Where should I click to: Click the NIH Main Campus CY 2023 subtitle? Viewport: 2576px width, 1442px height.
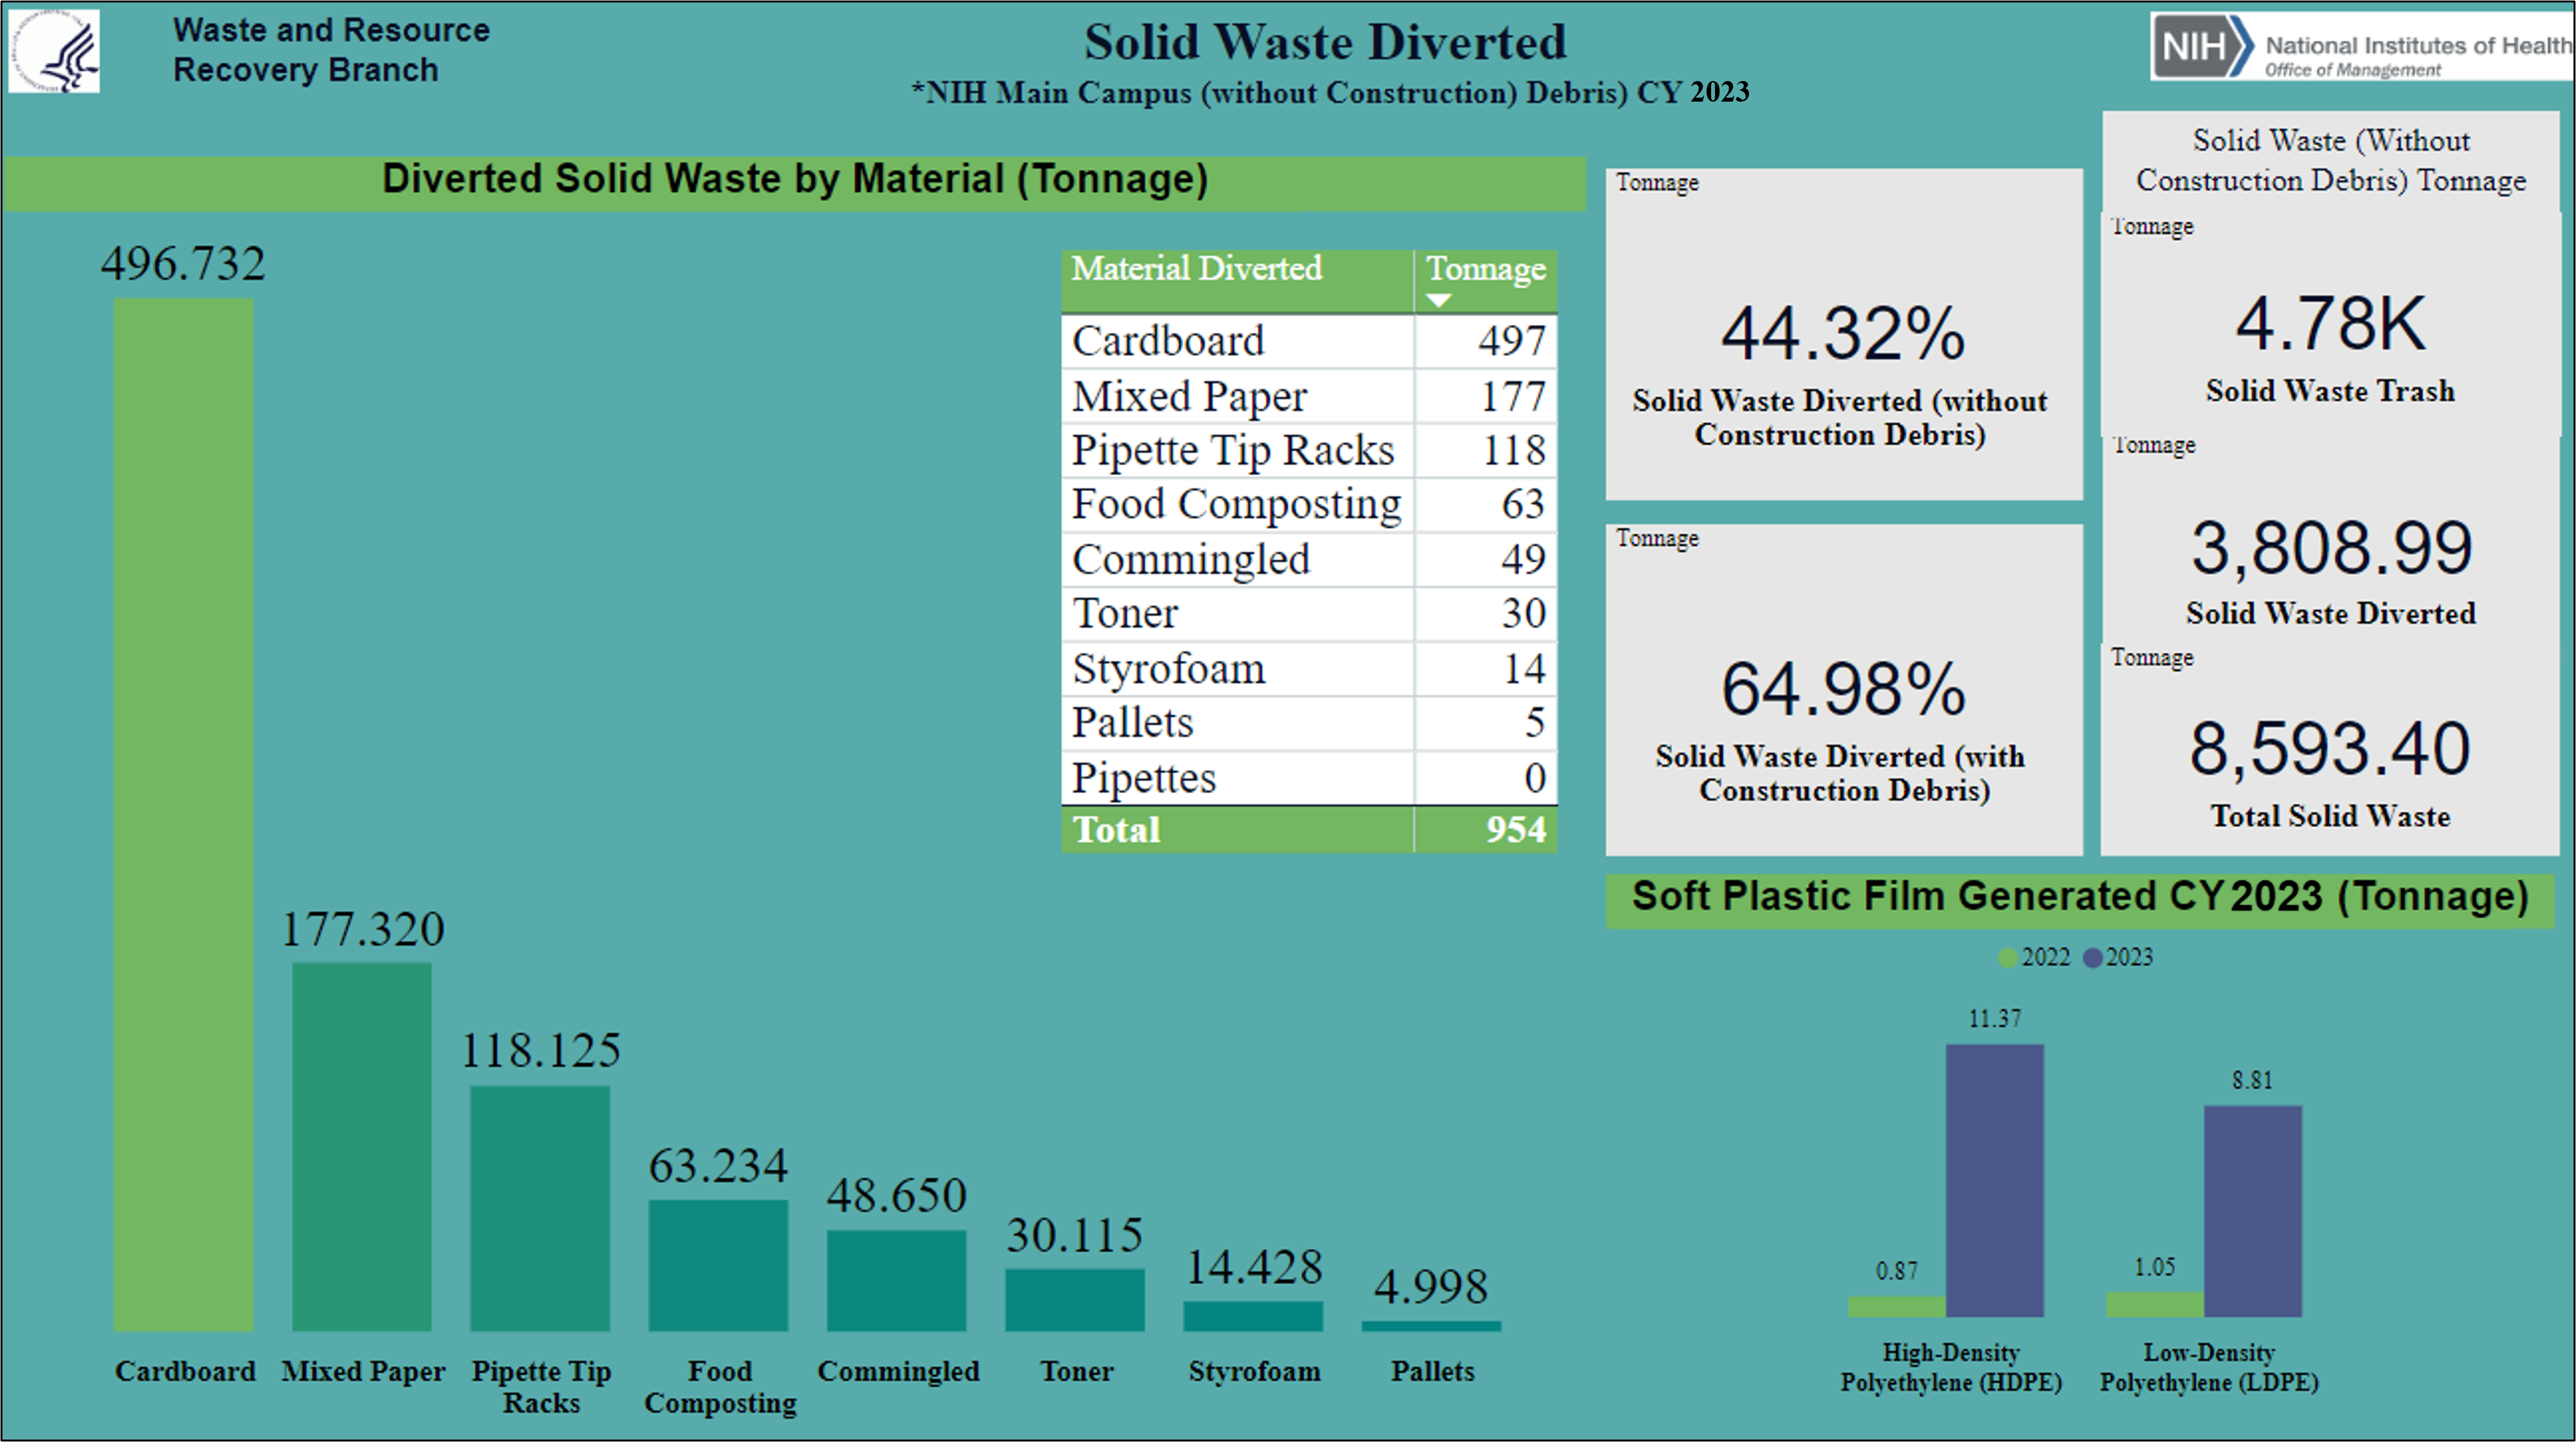tap(1330, 92)
